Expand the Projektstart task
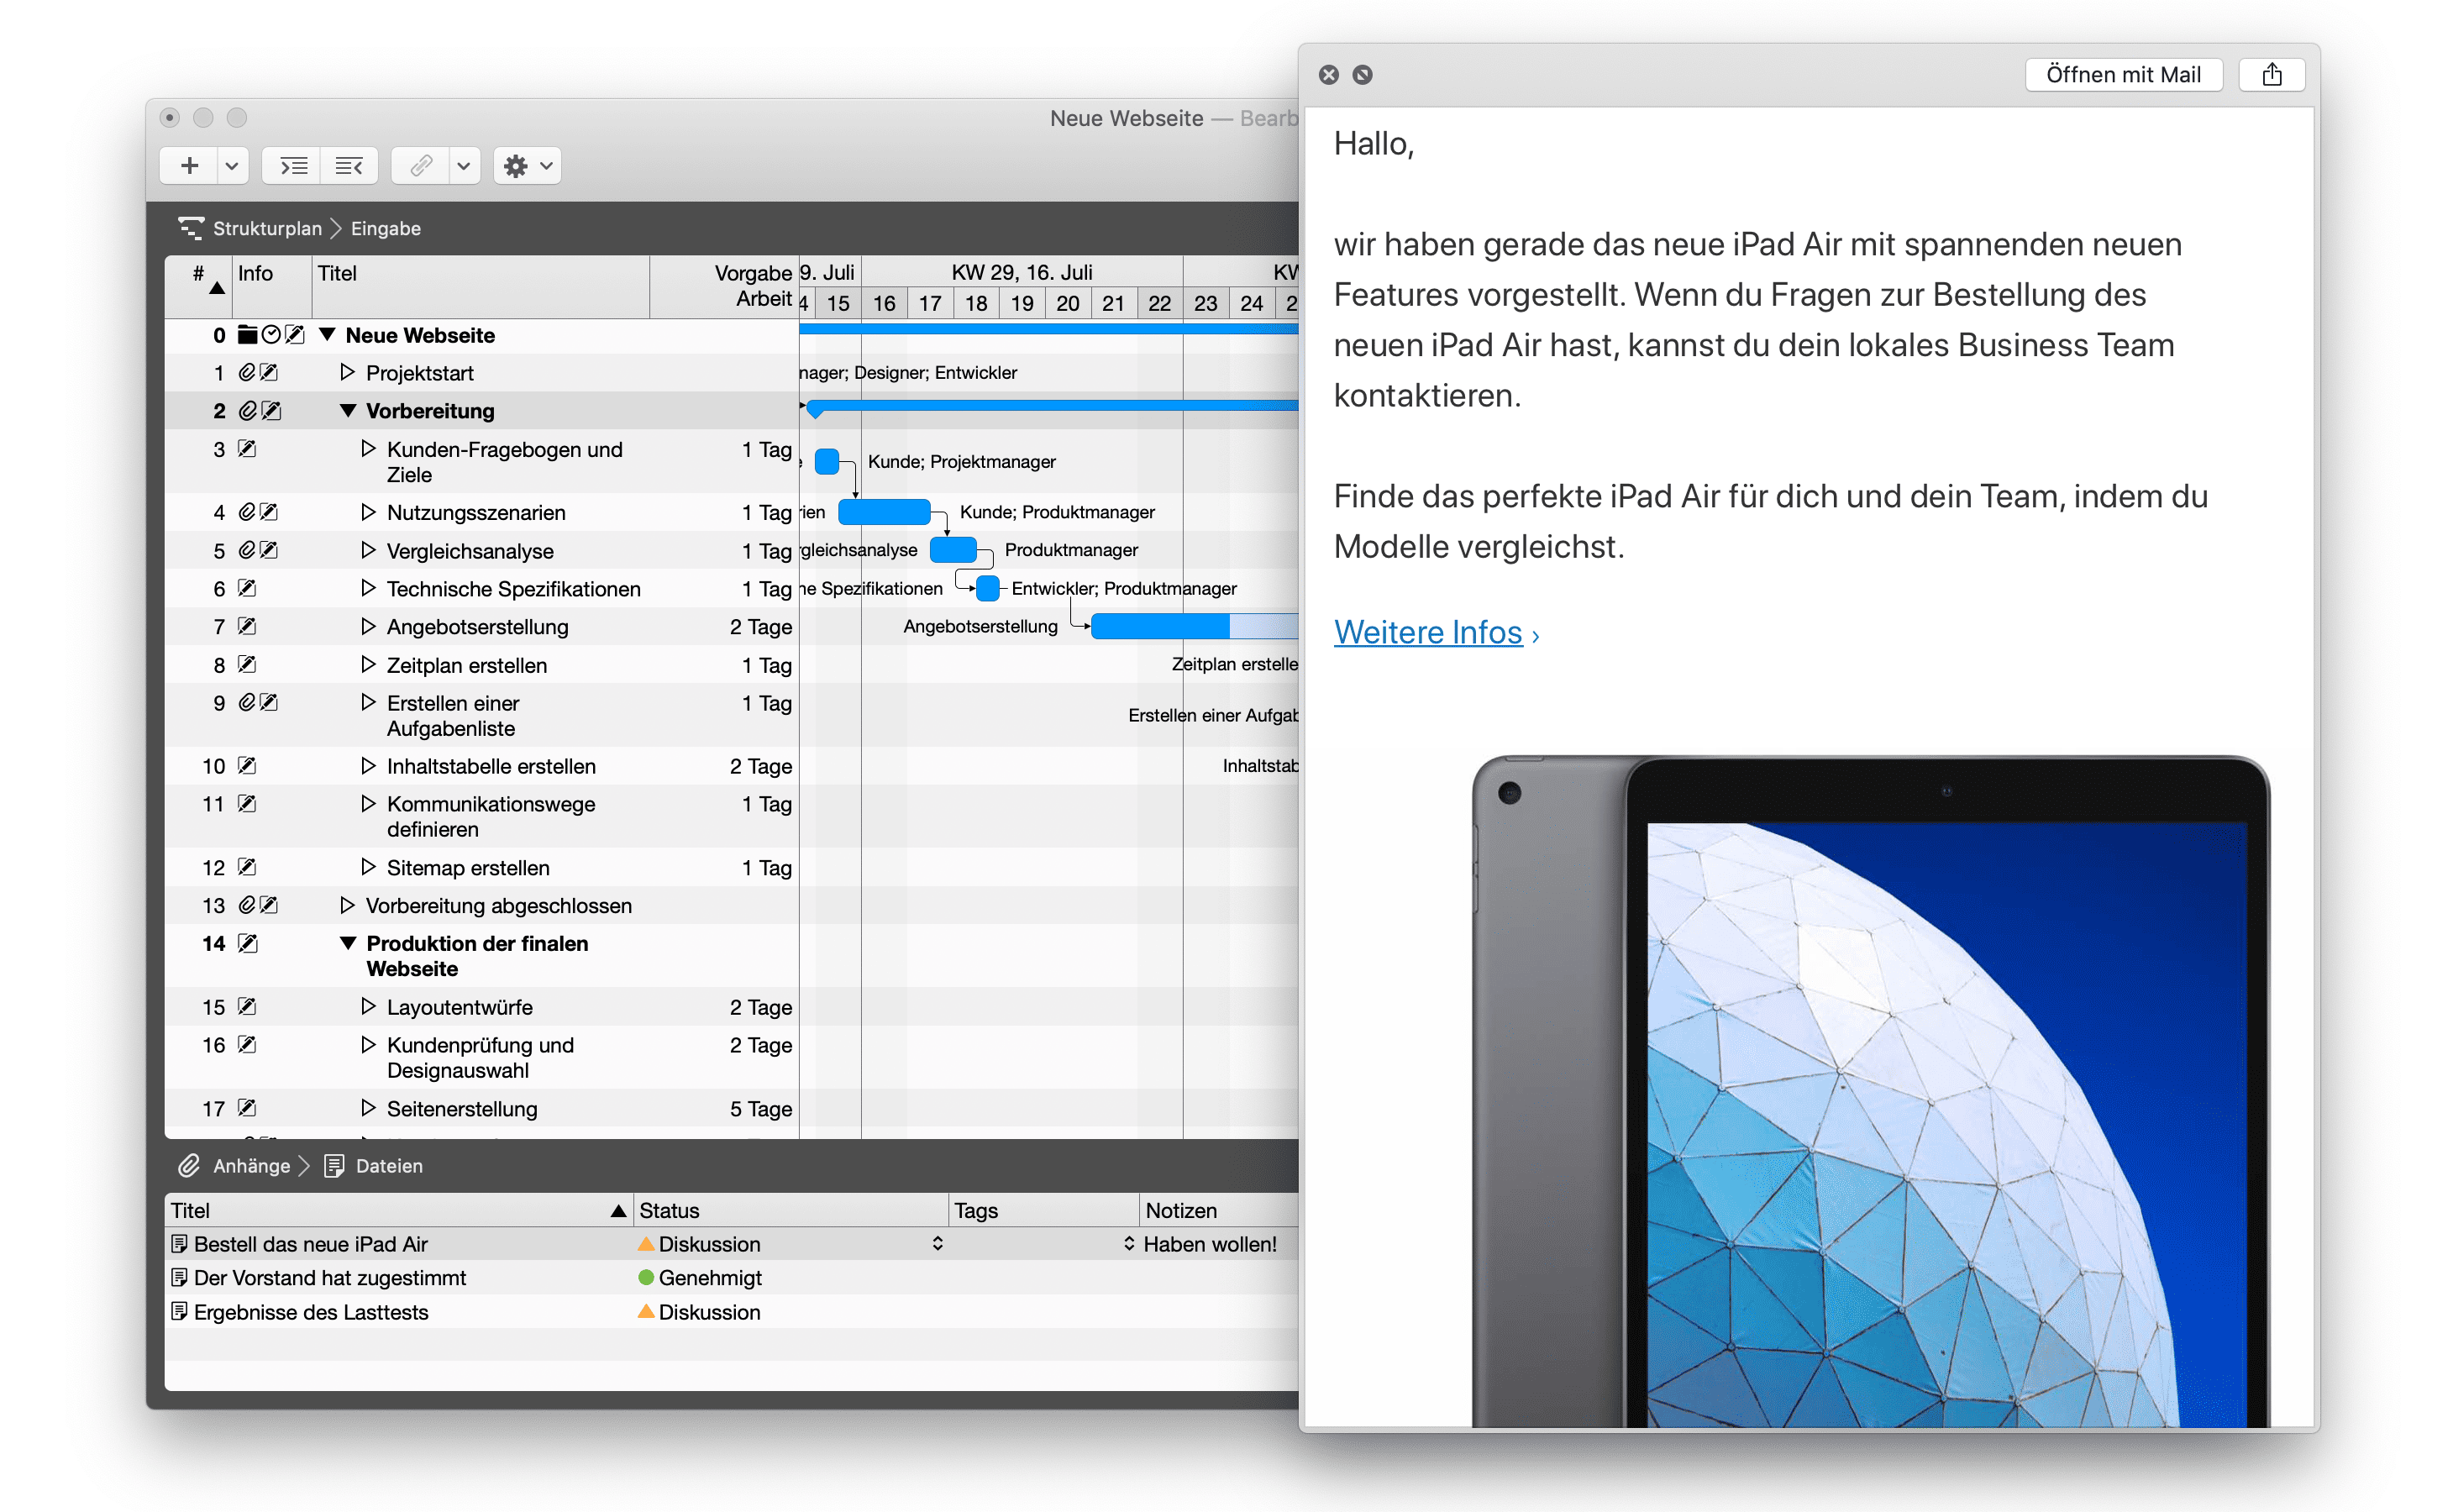The width and height of the screenshot is (2453, 1512). point(347,373)
